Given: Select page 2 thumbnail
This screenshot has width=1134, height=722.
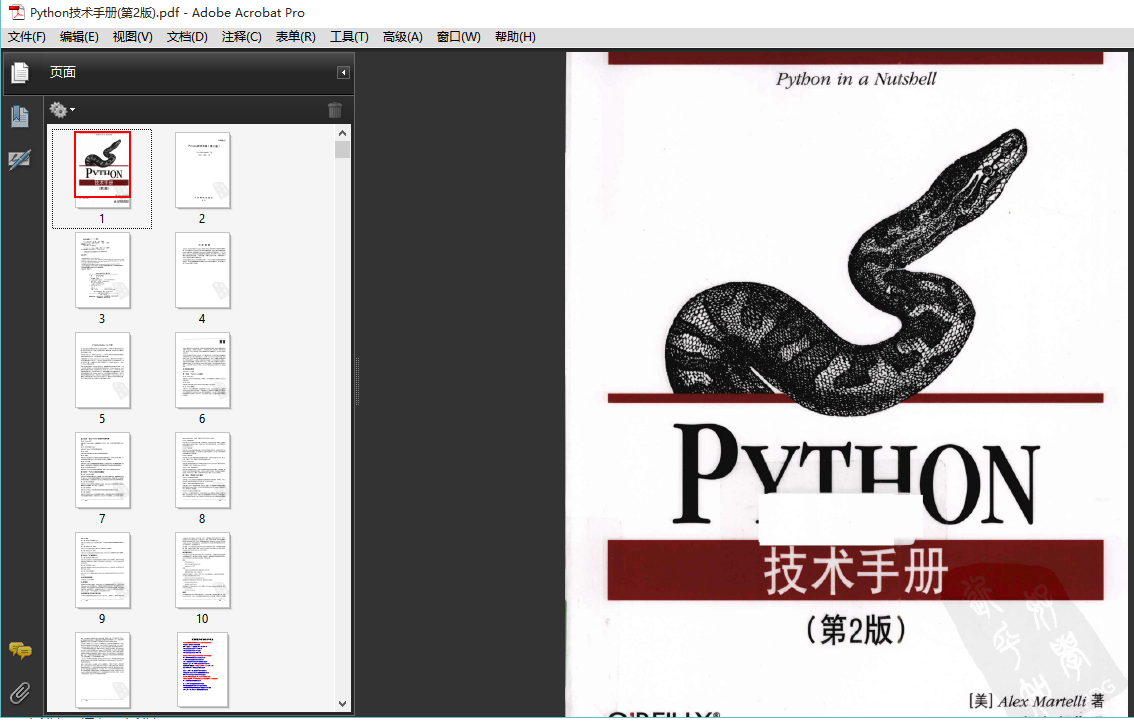Looking at the screenshot, I should [202, 170].
